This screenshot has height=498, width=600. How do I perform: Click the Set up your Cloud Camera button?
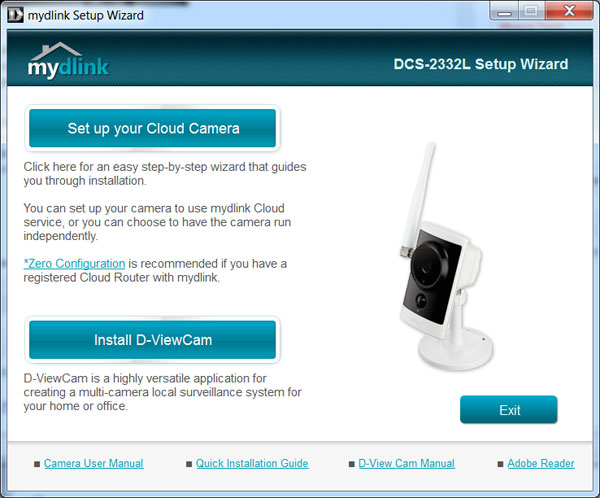pyautogui.click(x=152, y=128)
